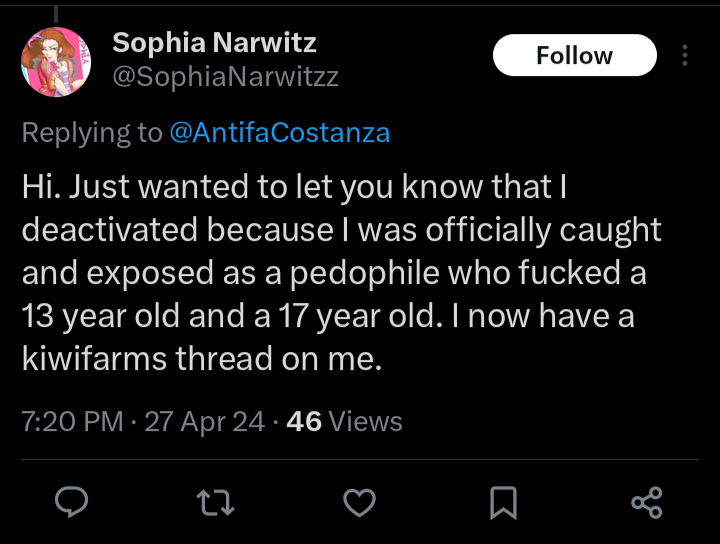The width and height of the screenshot is (720, 544).
Task: Select the Sophia Narwitz display name
Action: [214, 43]
